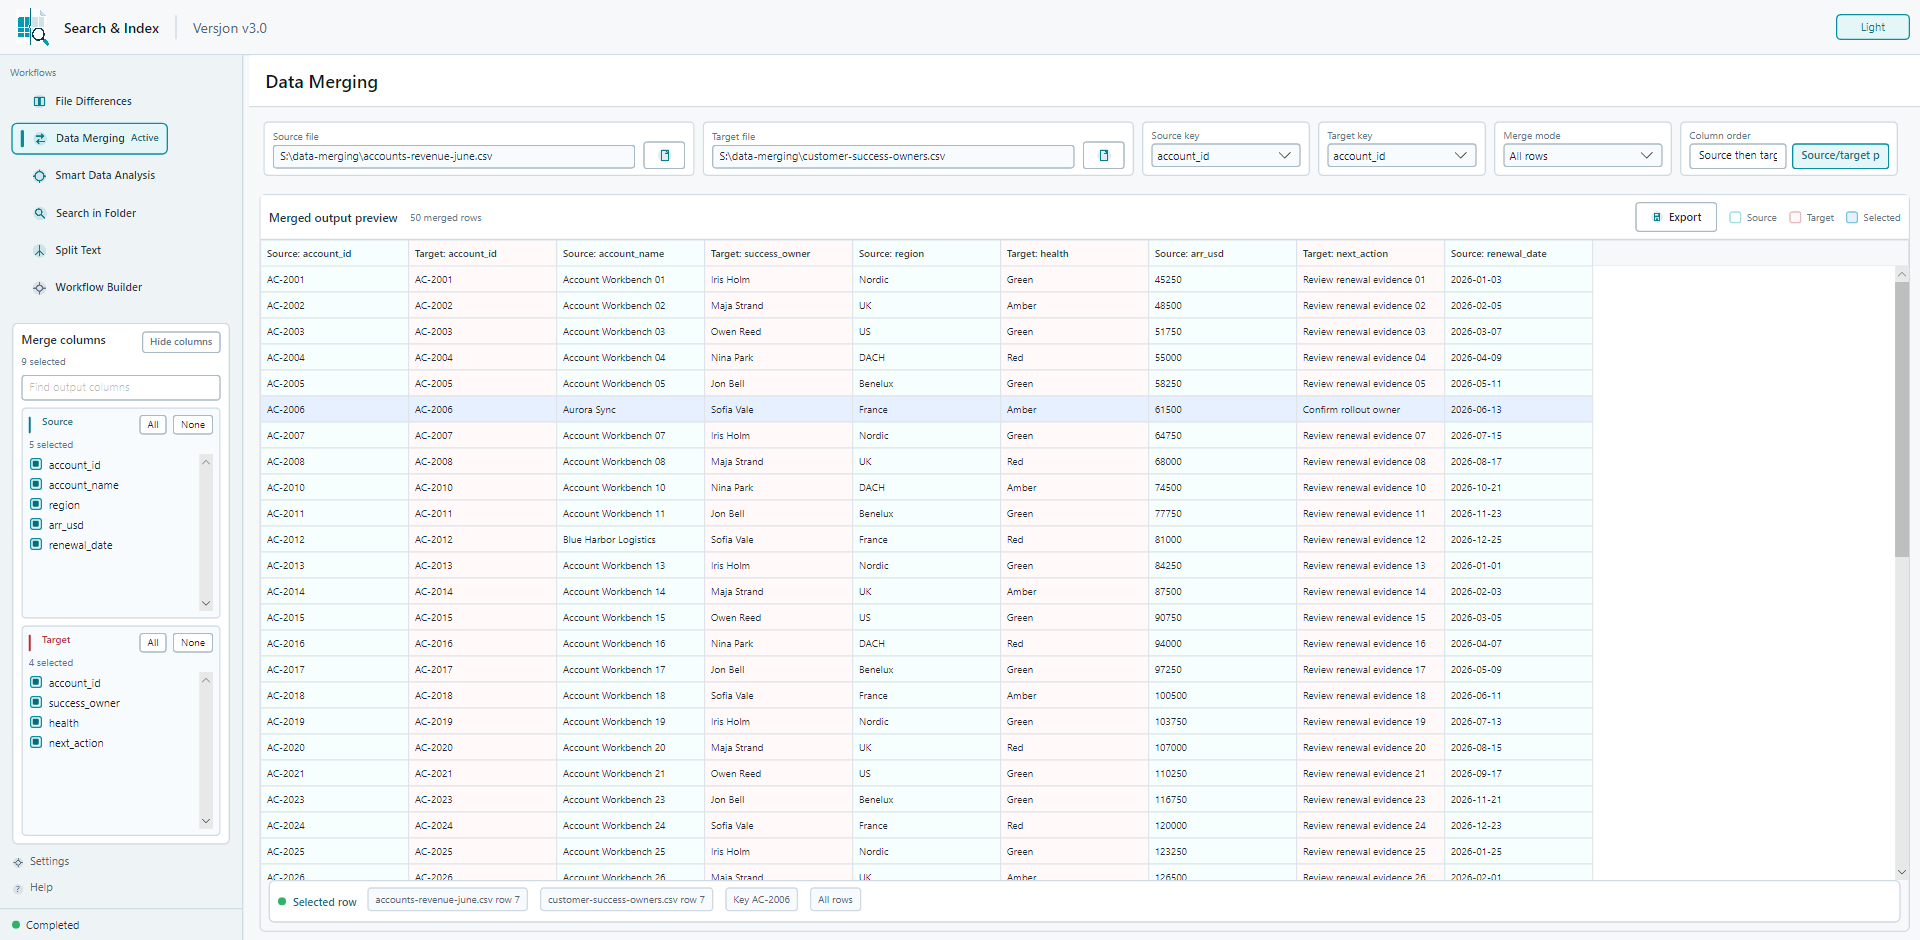Toggle target account_id column checkbox
Screen dimensions: 1920x940
[x=36, y=682]
